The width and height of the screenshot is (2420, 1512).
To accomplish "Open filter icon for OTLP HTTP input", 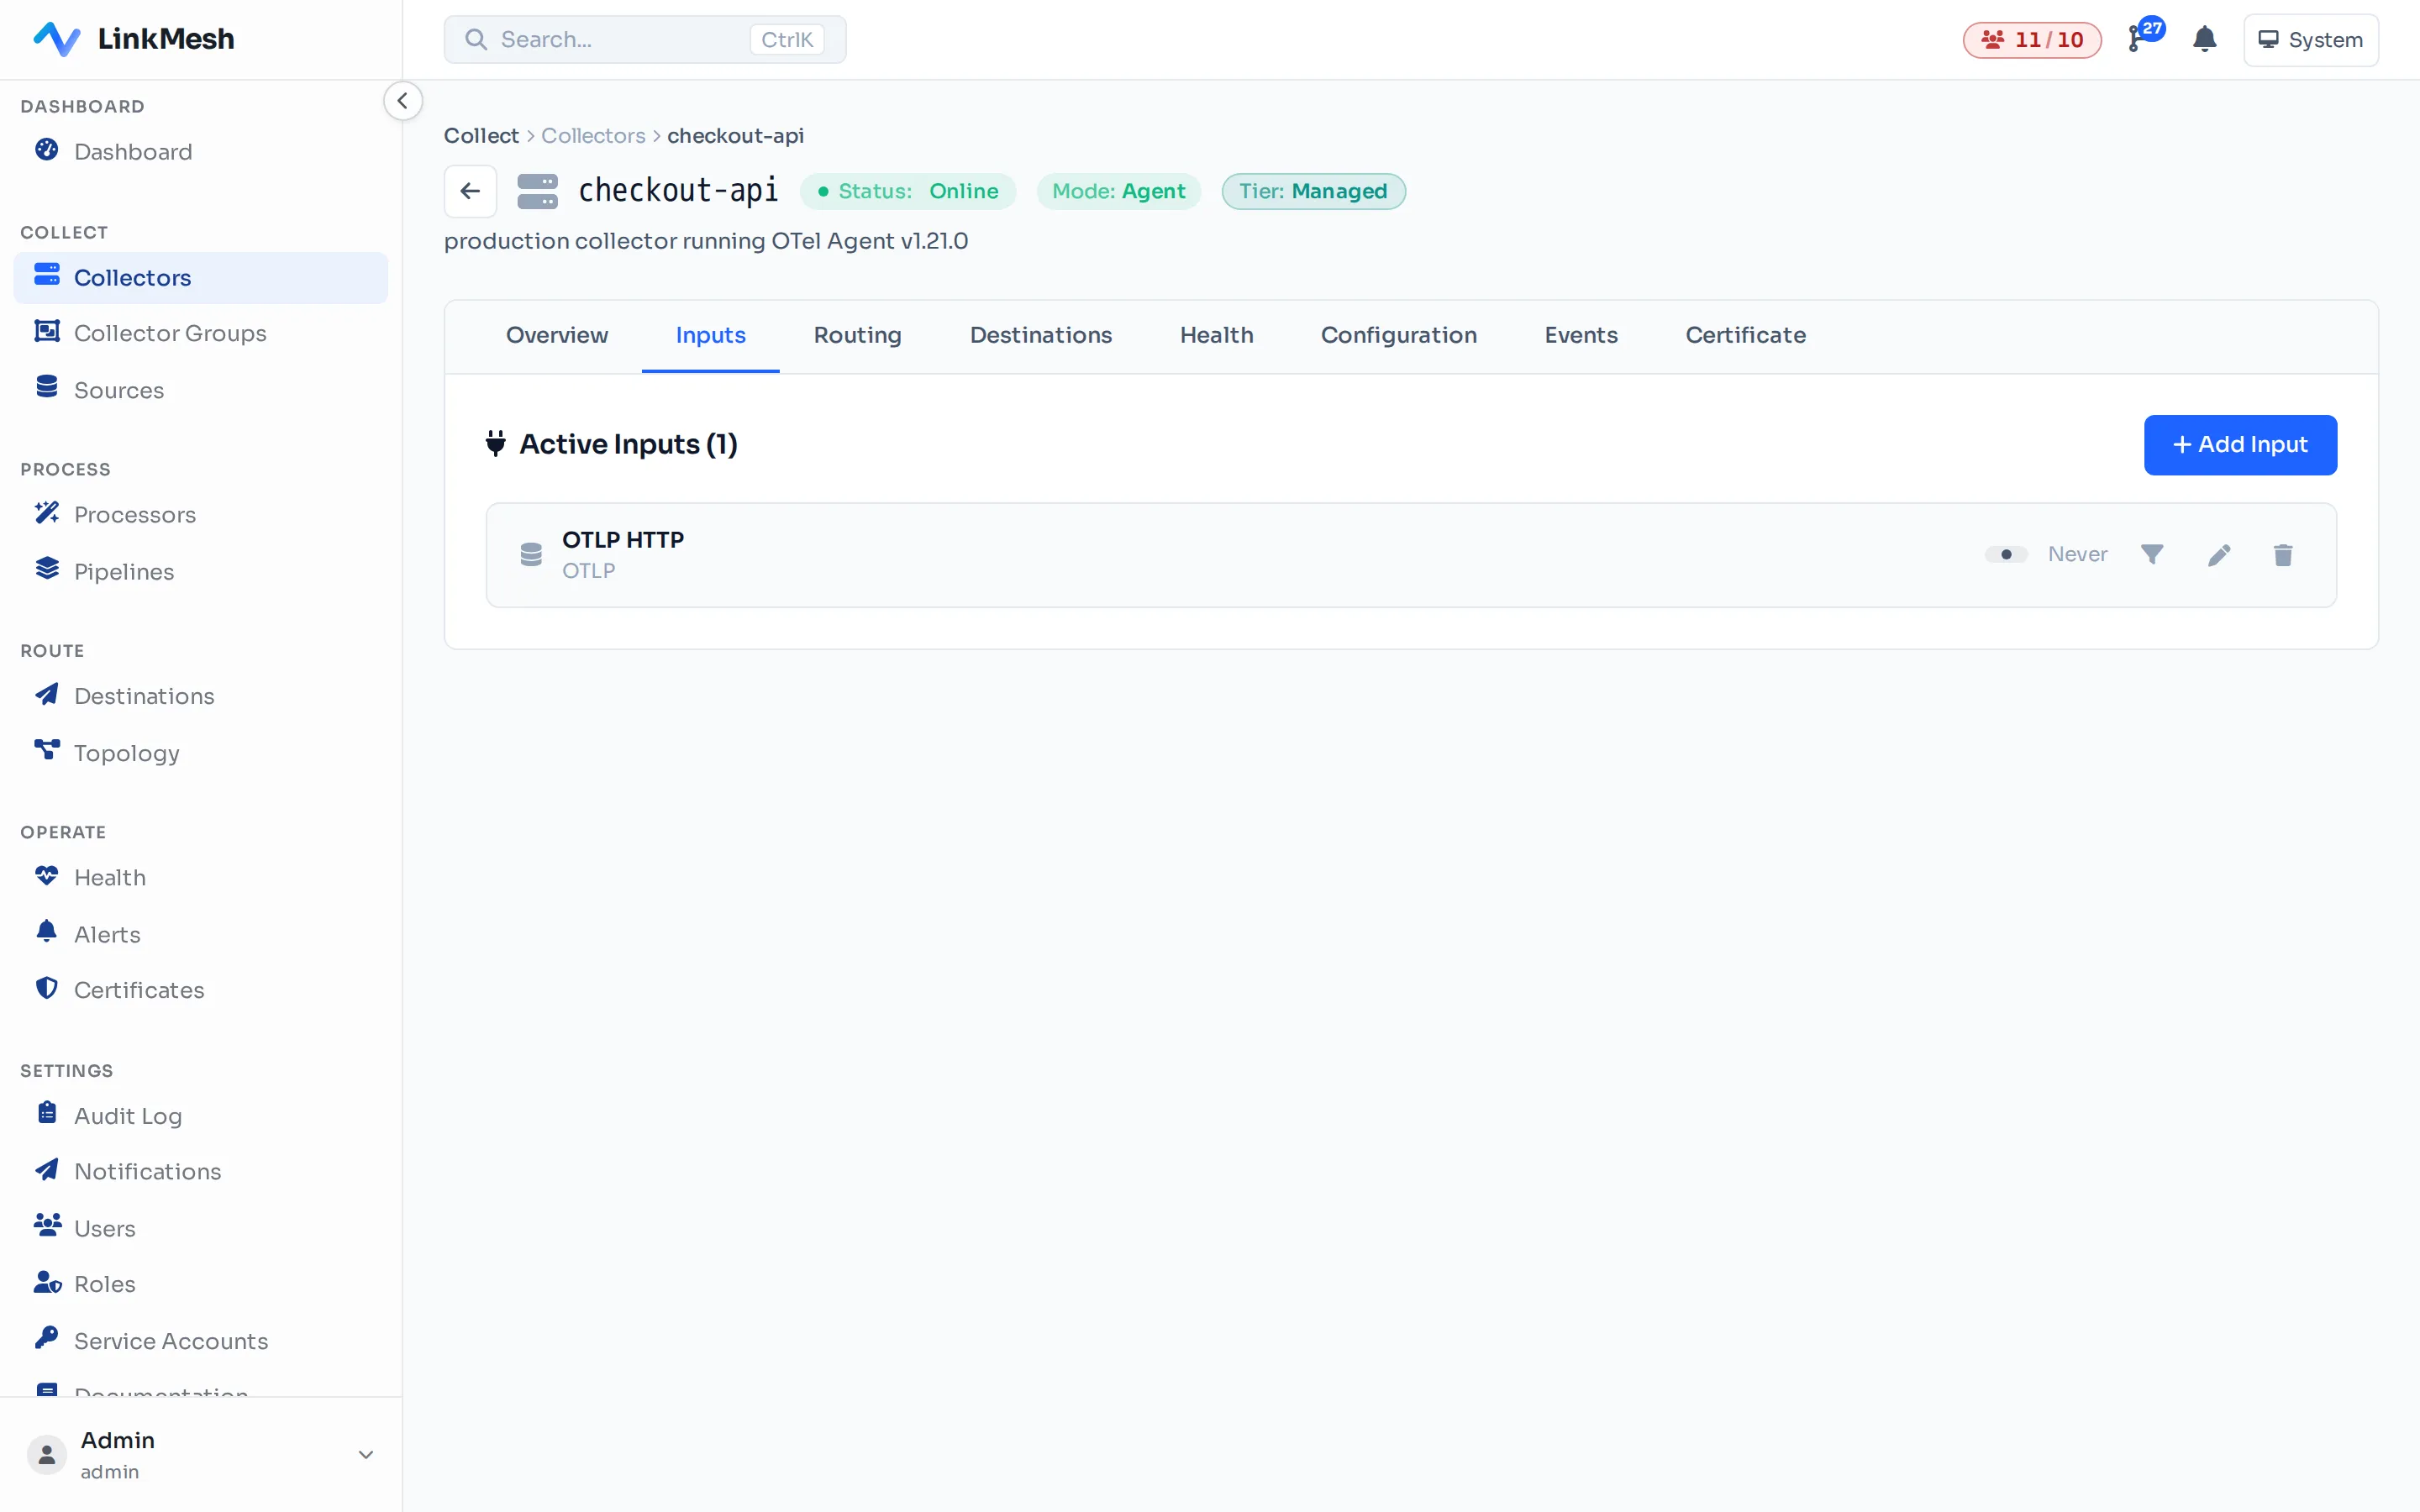I will 2152,554.
